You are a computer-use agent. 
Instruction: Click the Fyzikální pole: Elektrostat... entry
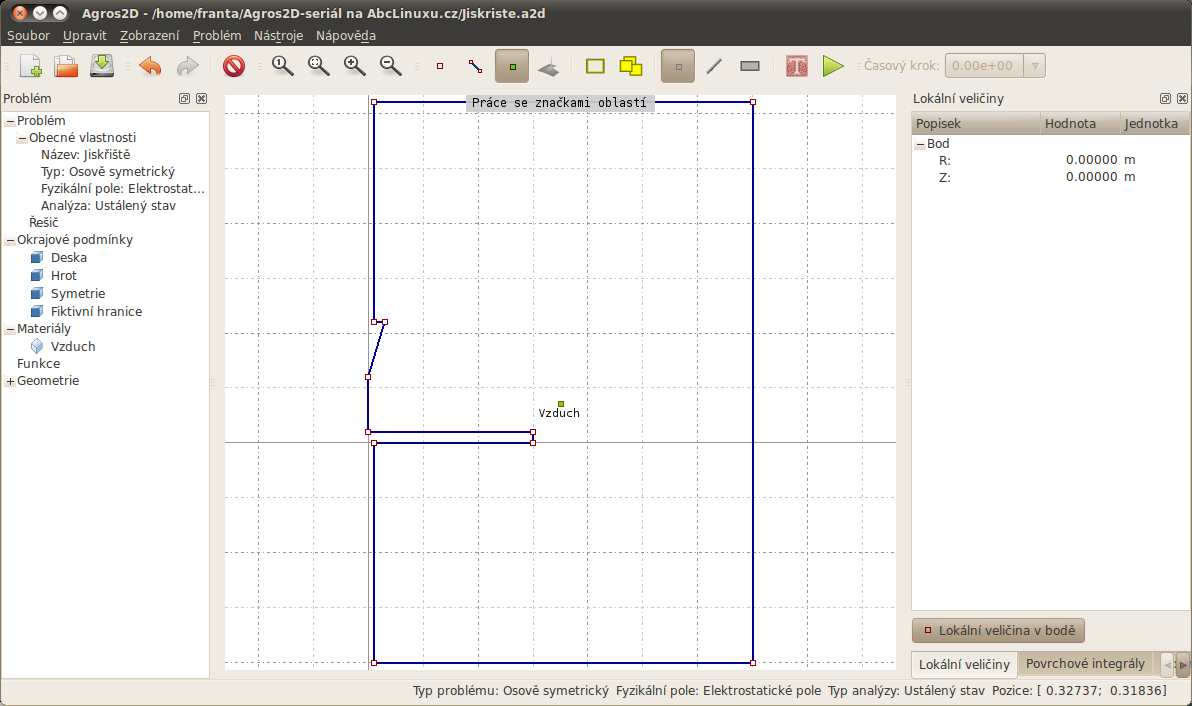pyautogui.click(x=122, y=188)
